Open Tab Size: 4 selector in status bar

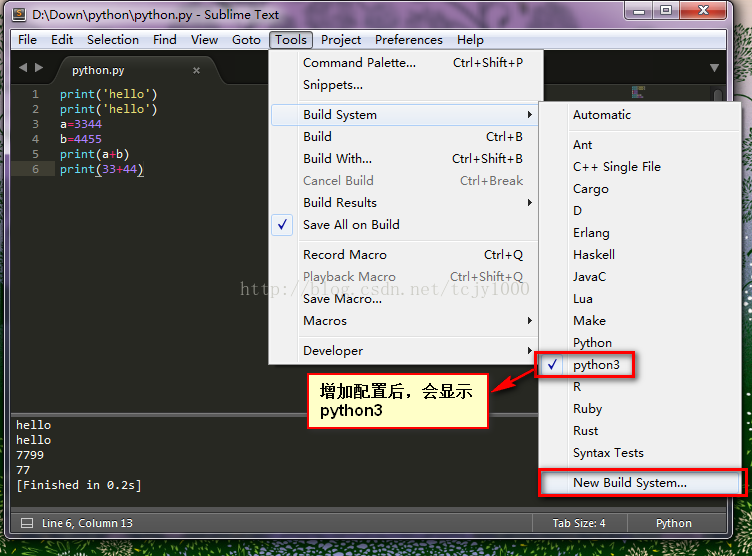coord(579,523)
